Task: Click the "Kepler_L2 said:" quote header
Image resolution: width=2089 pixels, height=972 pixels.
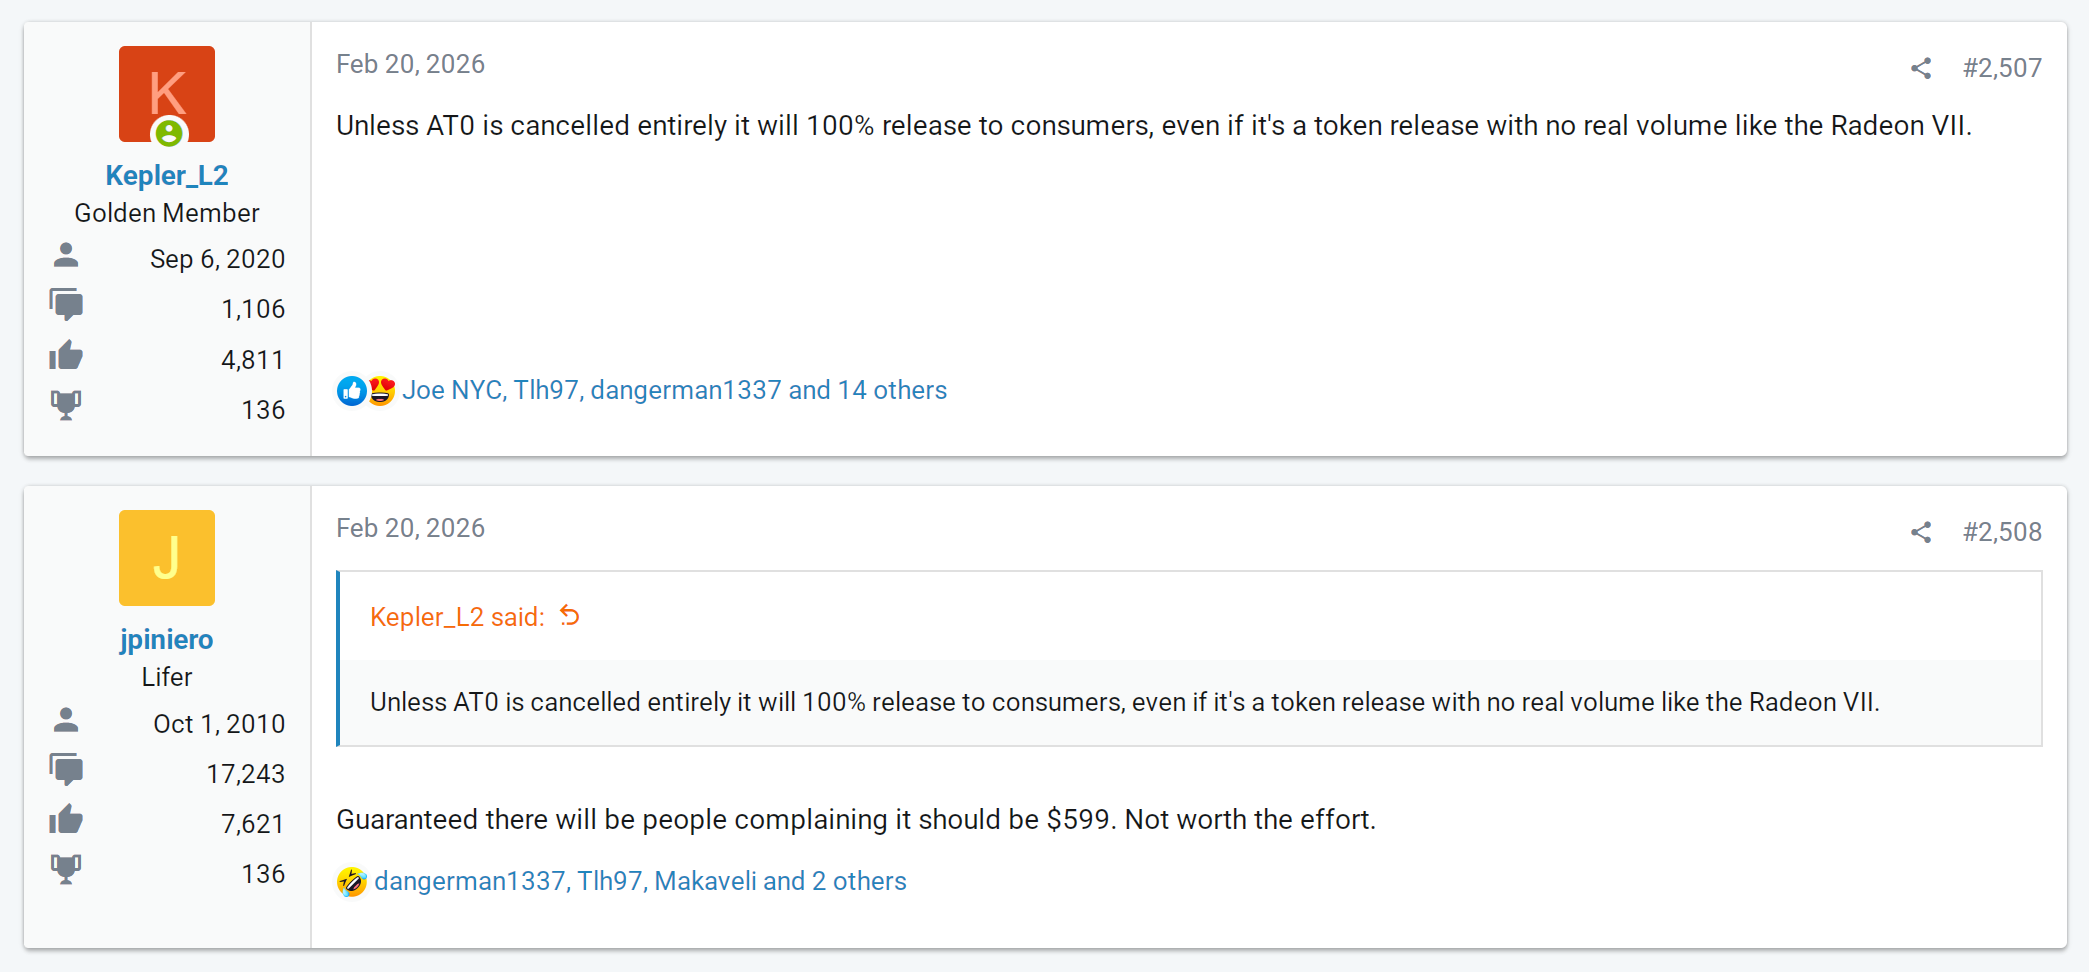Action: click(x=457, y=617)
